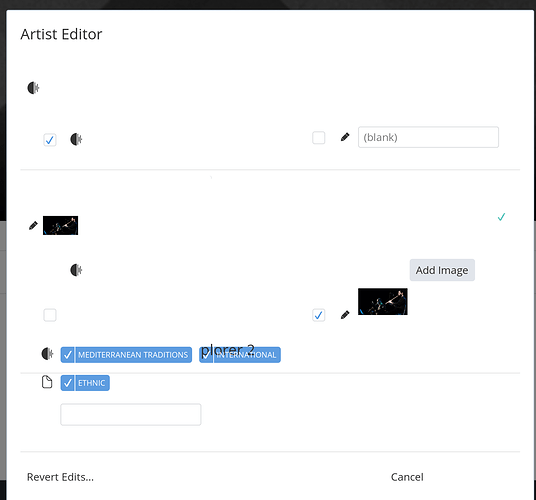Viewport: 536px width, 500px height.
Task: Click the Add Image button
Action: click(x=442, y=270)
